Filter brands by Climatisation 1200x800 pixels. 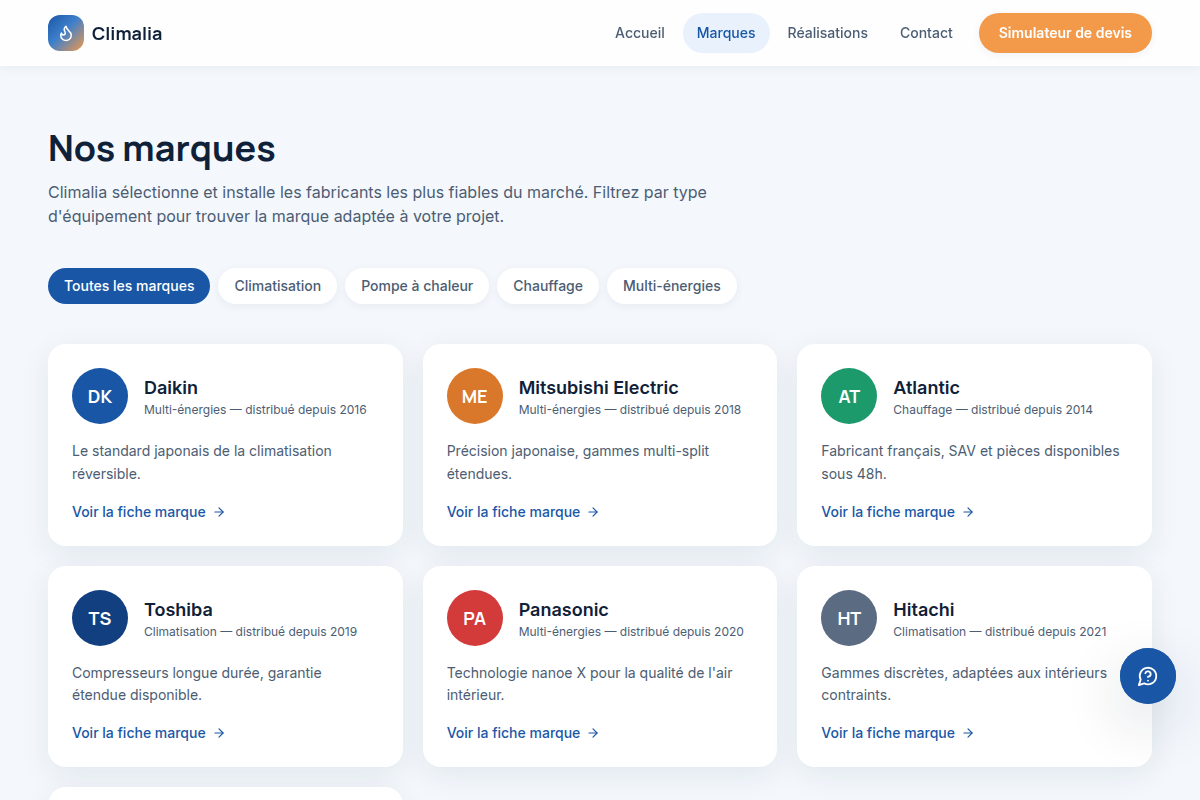(278, 286)
